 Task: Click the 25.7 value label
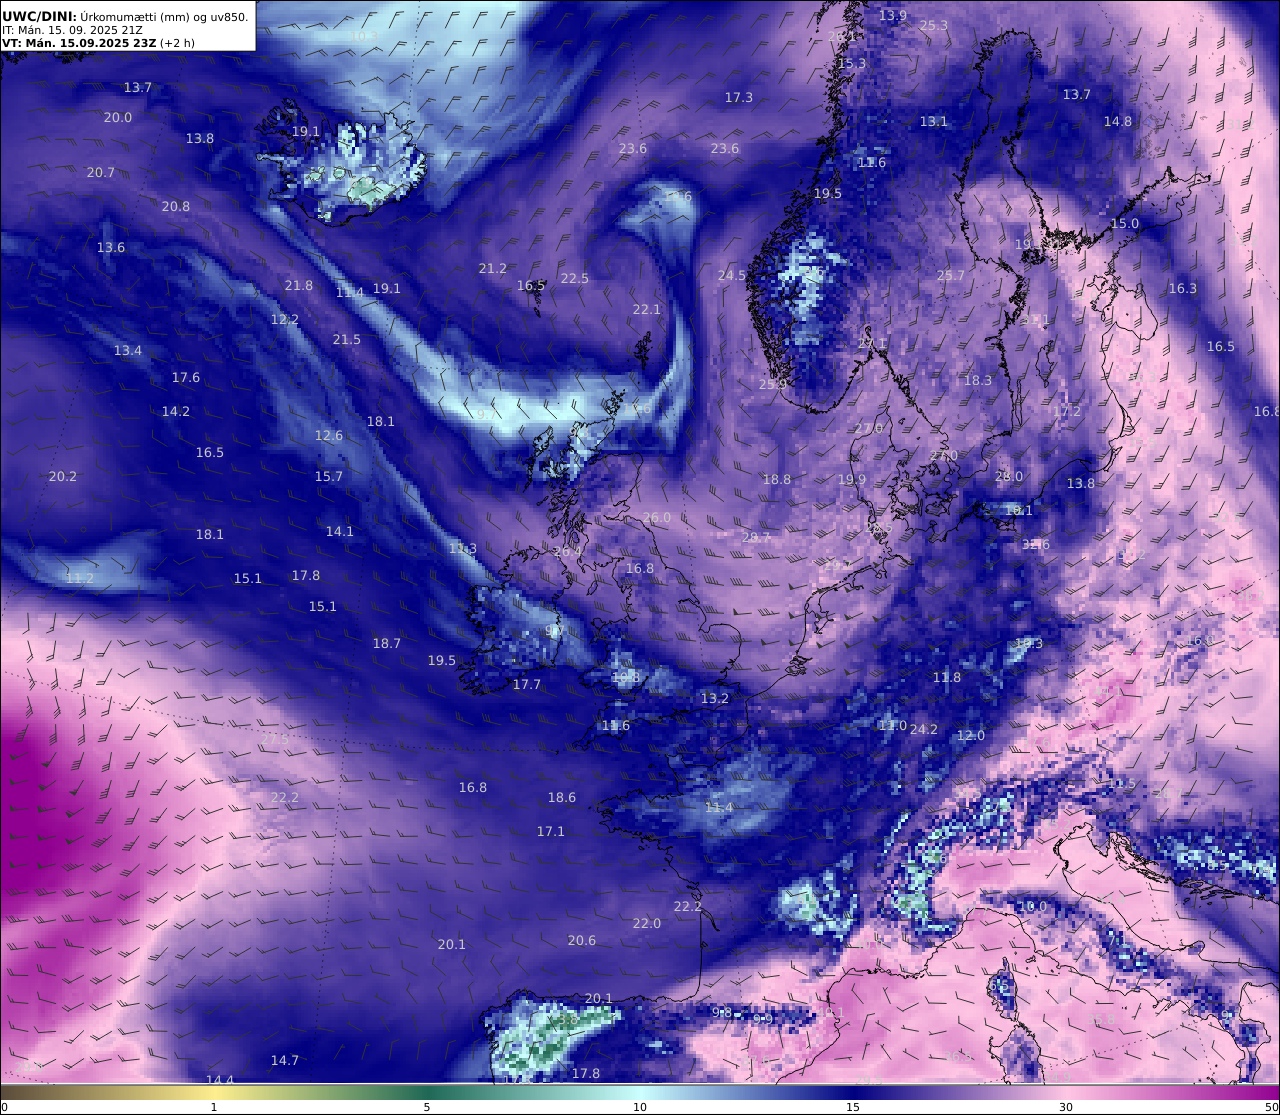[x=951, y=276]
